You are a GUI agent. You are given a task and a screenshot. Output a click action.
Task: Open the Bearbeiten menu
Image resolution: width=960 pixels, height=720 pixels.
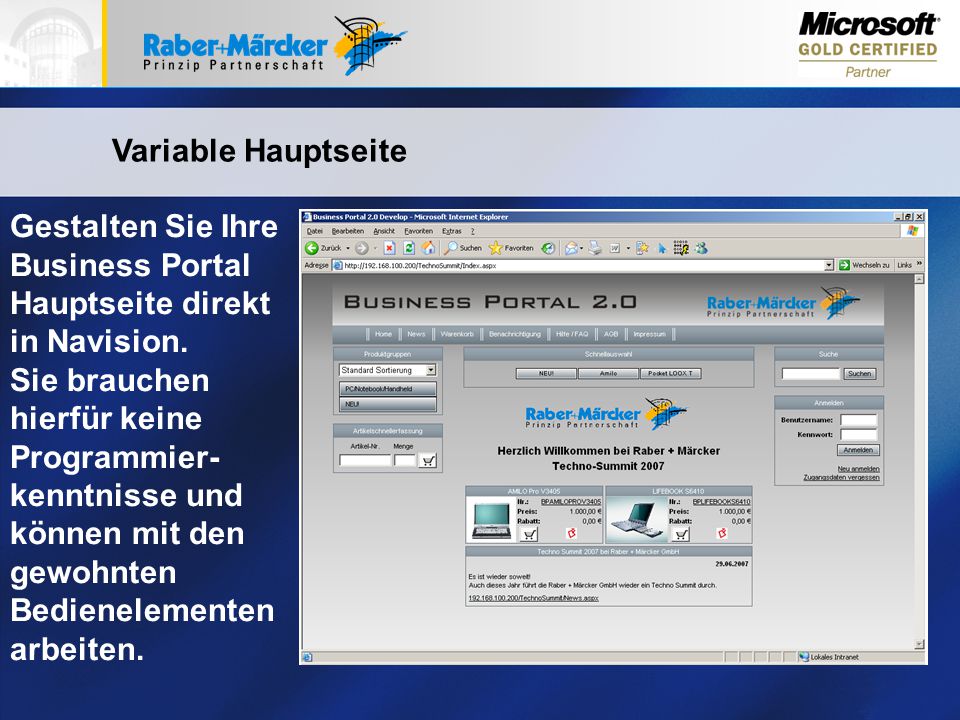348,231
